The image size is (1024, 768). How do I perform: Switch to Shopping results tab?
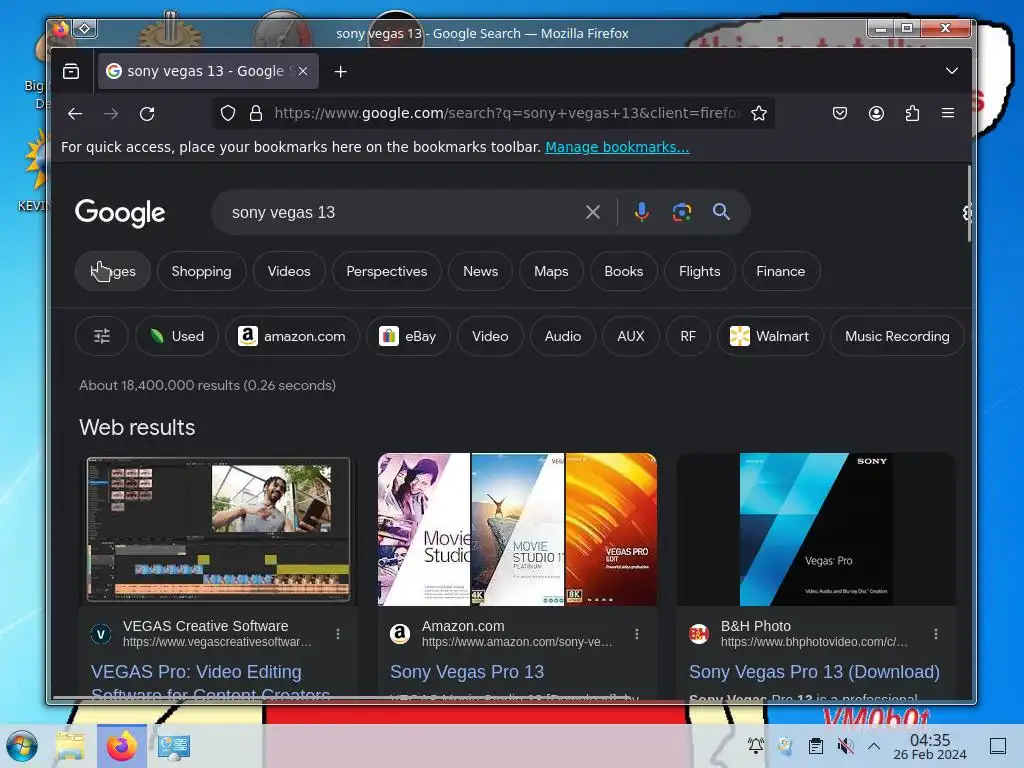point(201,271)
